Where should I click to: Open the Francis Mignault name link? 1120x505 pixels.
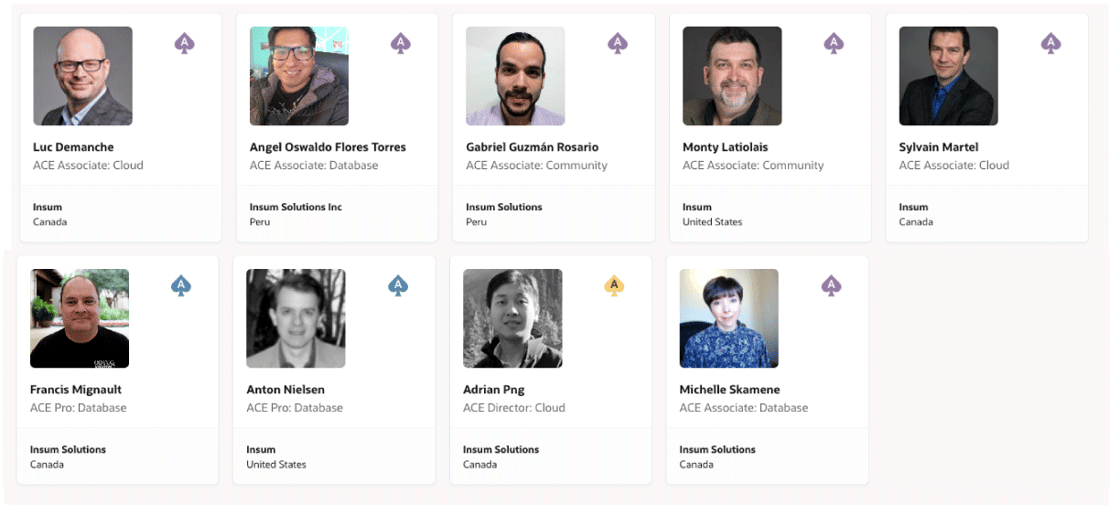click(76, 390)
